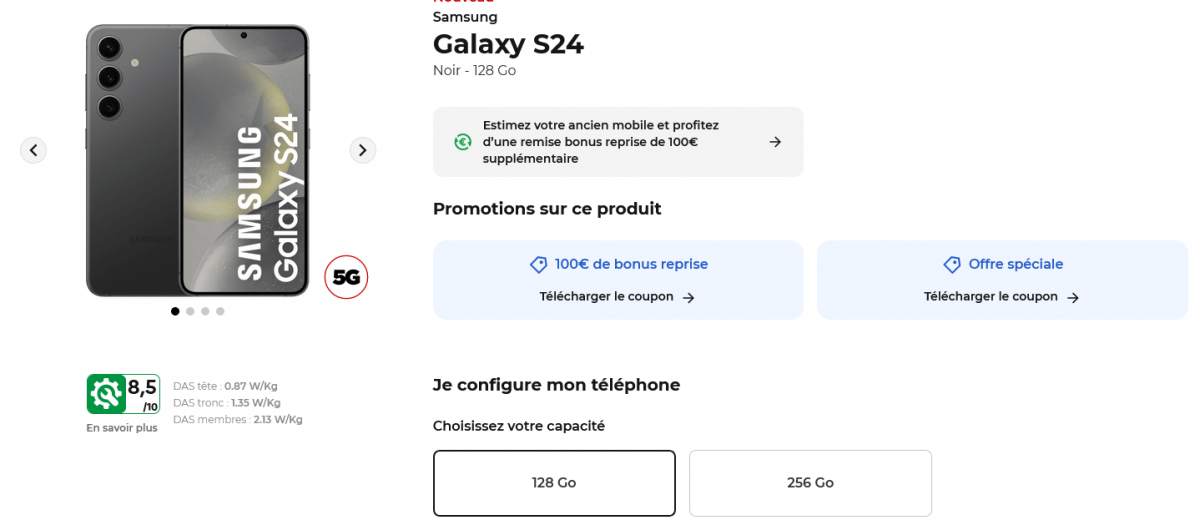Viewport: 1200px width, 520px height.
Task: Open the Estimez votre ancien mobile banner
Action: [x=600, y=142]
